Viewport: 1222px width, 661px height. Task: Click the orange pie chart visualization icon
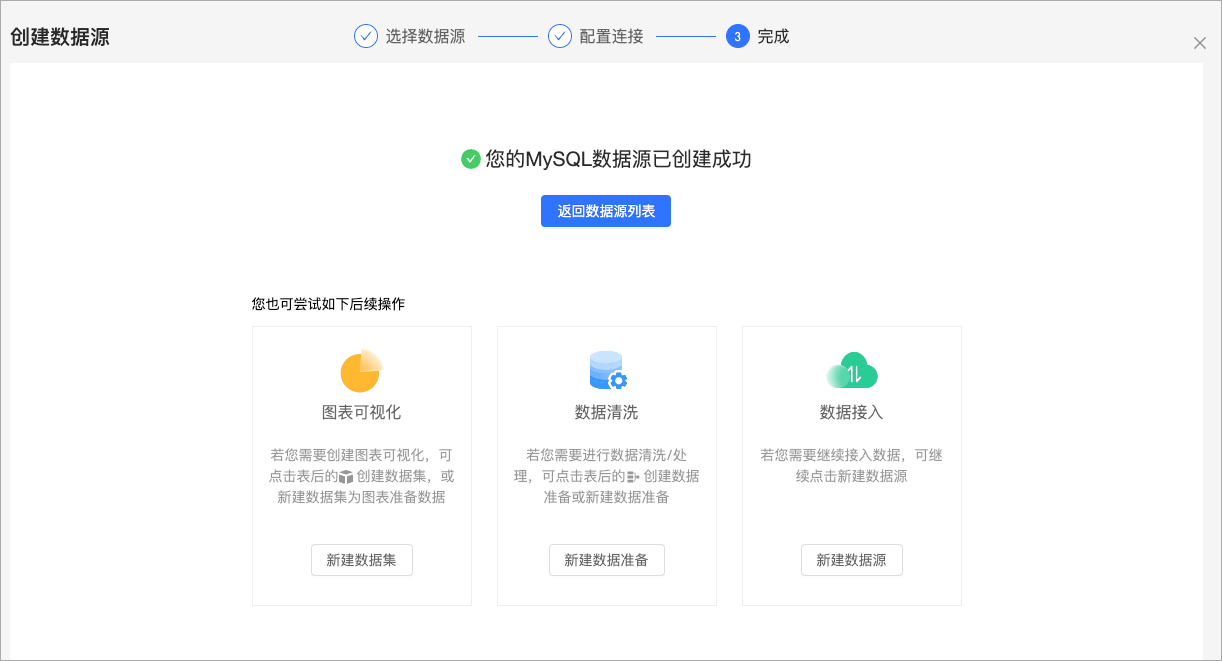pyautogui.click(x=361, y=371)
